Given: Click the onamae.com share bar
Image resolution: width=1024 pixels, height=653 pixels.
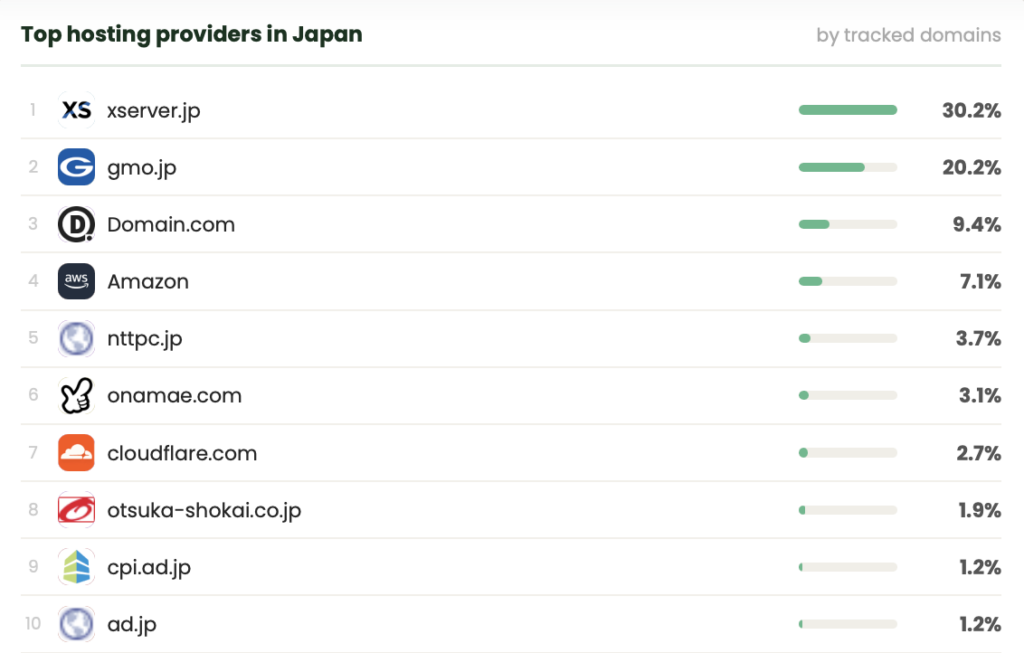Looking at the screenshot, I should click(x=848, y=396).
